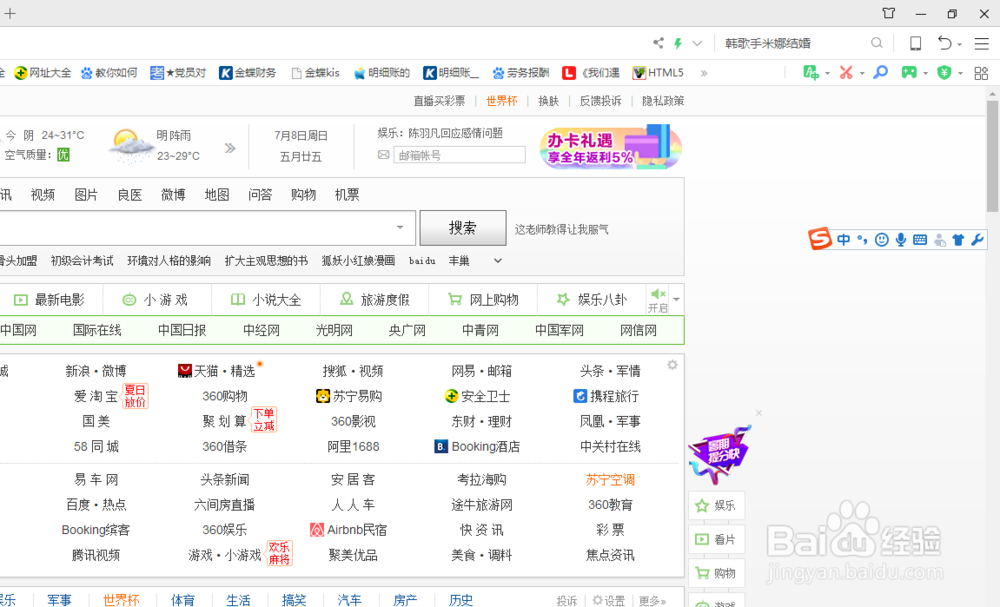Close the floating purple promo badge
Screen dimensions: 1000x607
759,413
